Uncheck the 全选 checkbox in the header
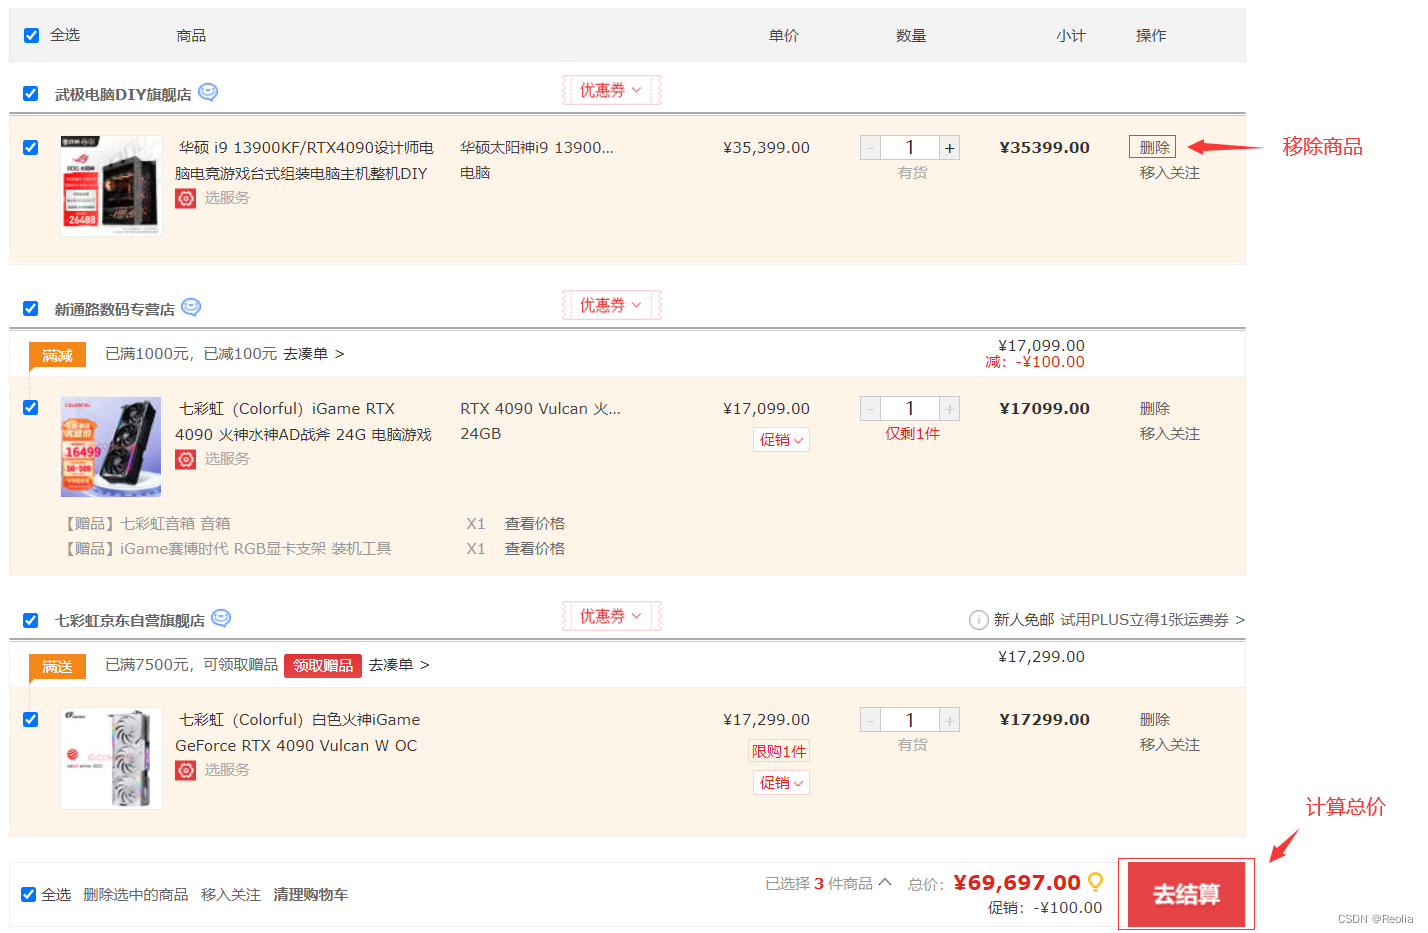The image size is (1428, 933). 30,35
